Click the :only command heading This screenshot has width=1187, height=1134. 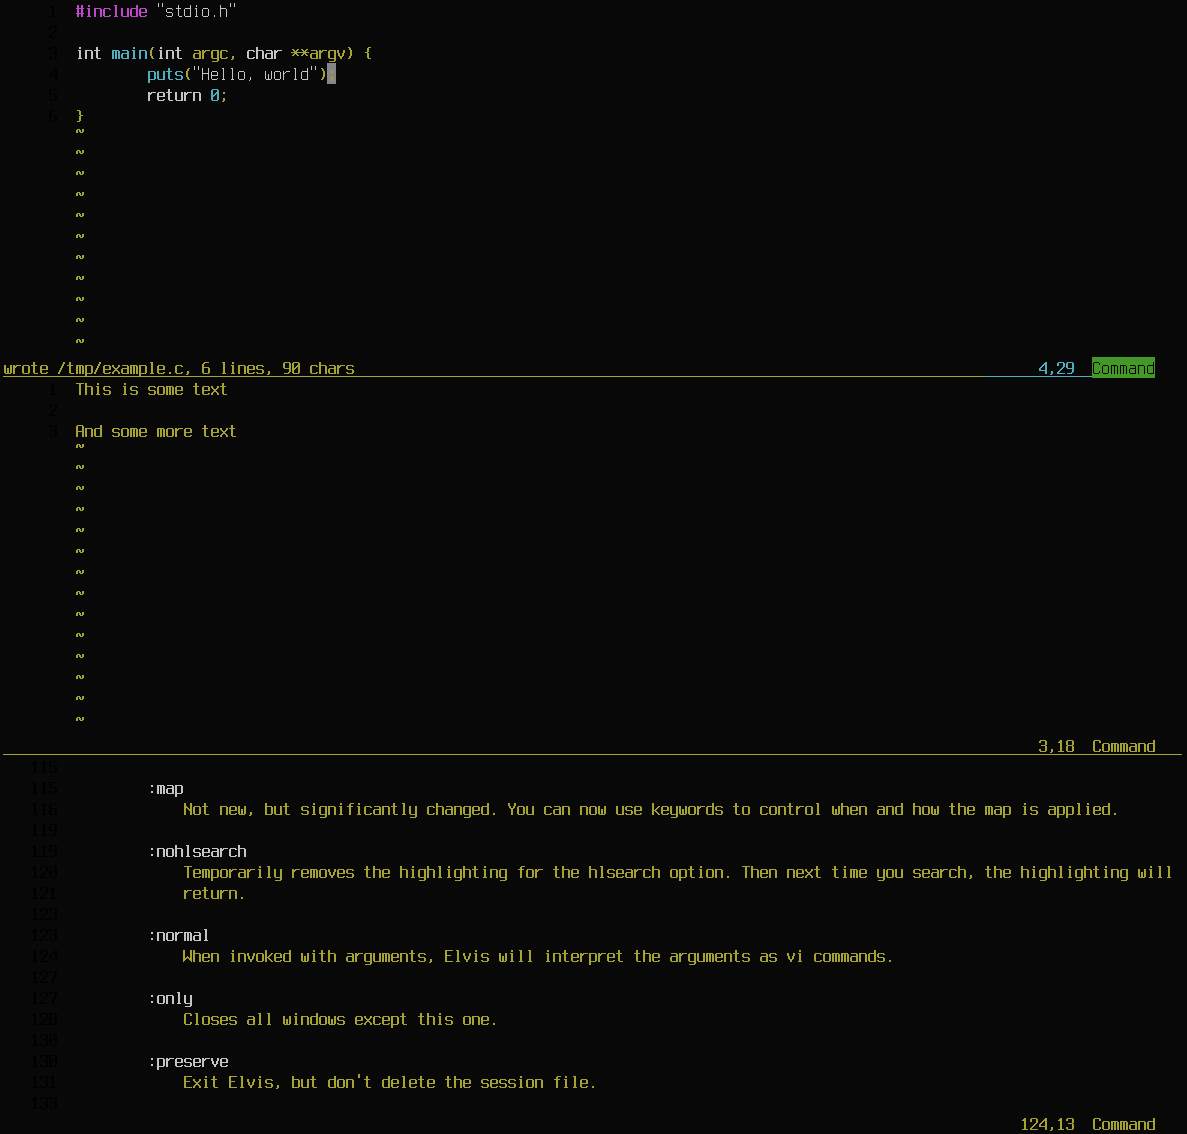coord(170,999)
